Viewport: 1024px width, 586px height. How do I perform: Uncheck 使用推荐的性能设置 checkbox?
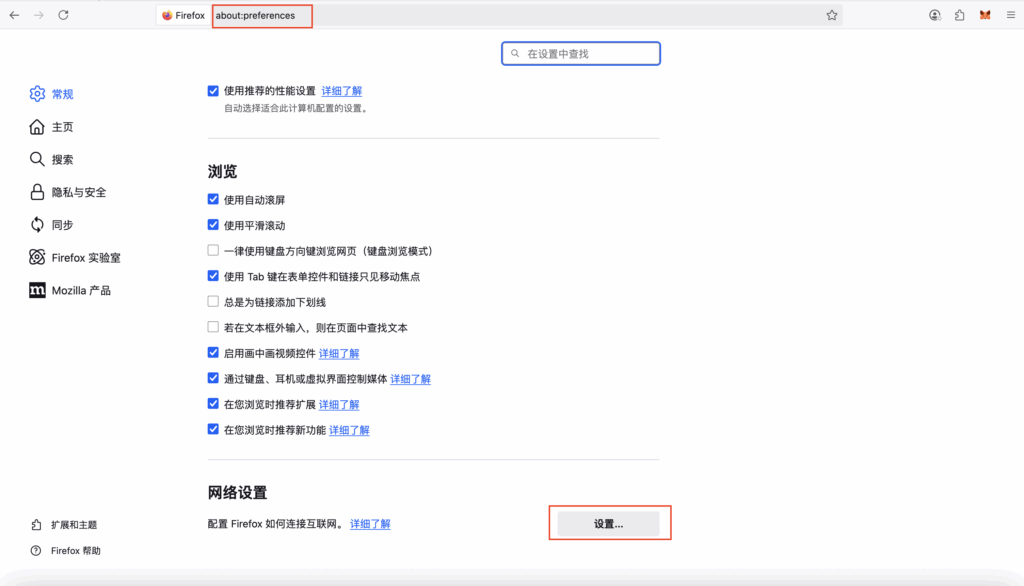pos(213,91)
